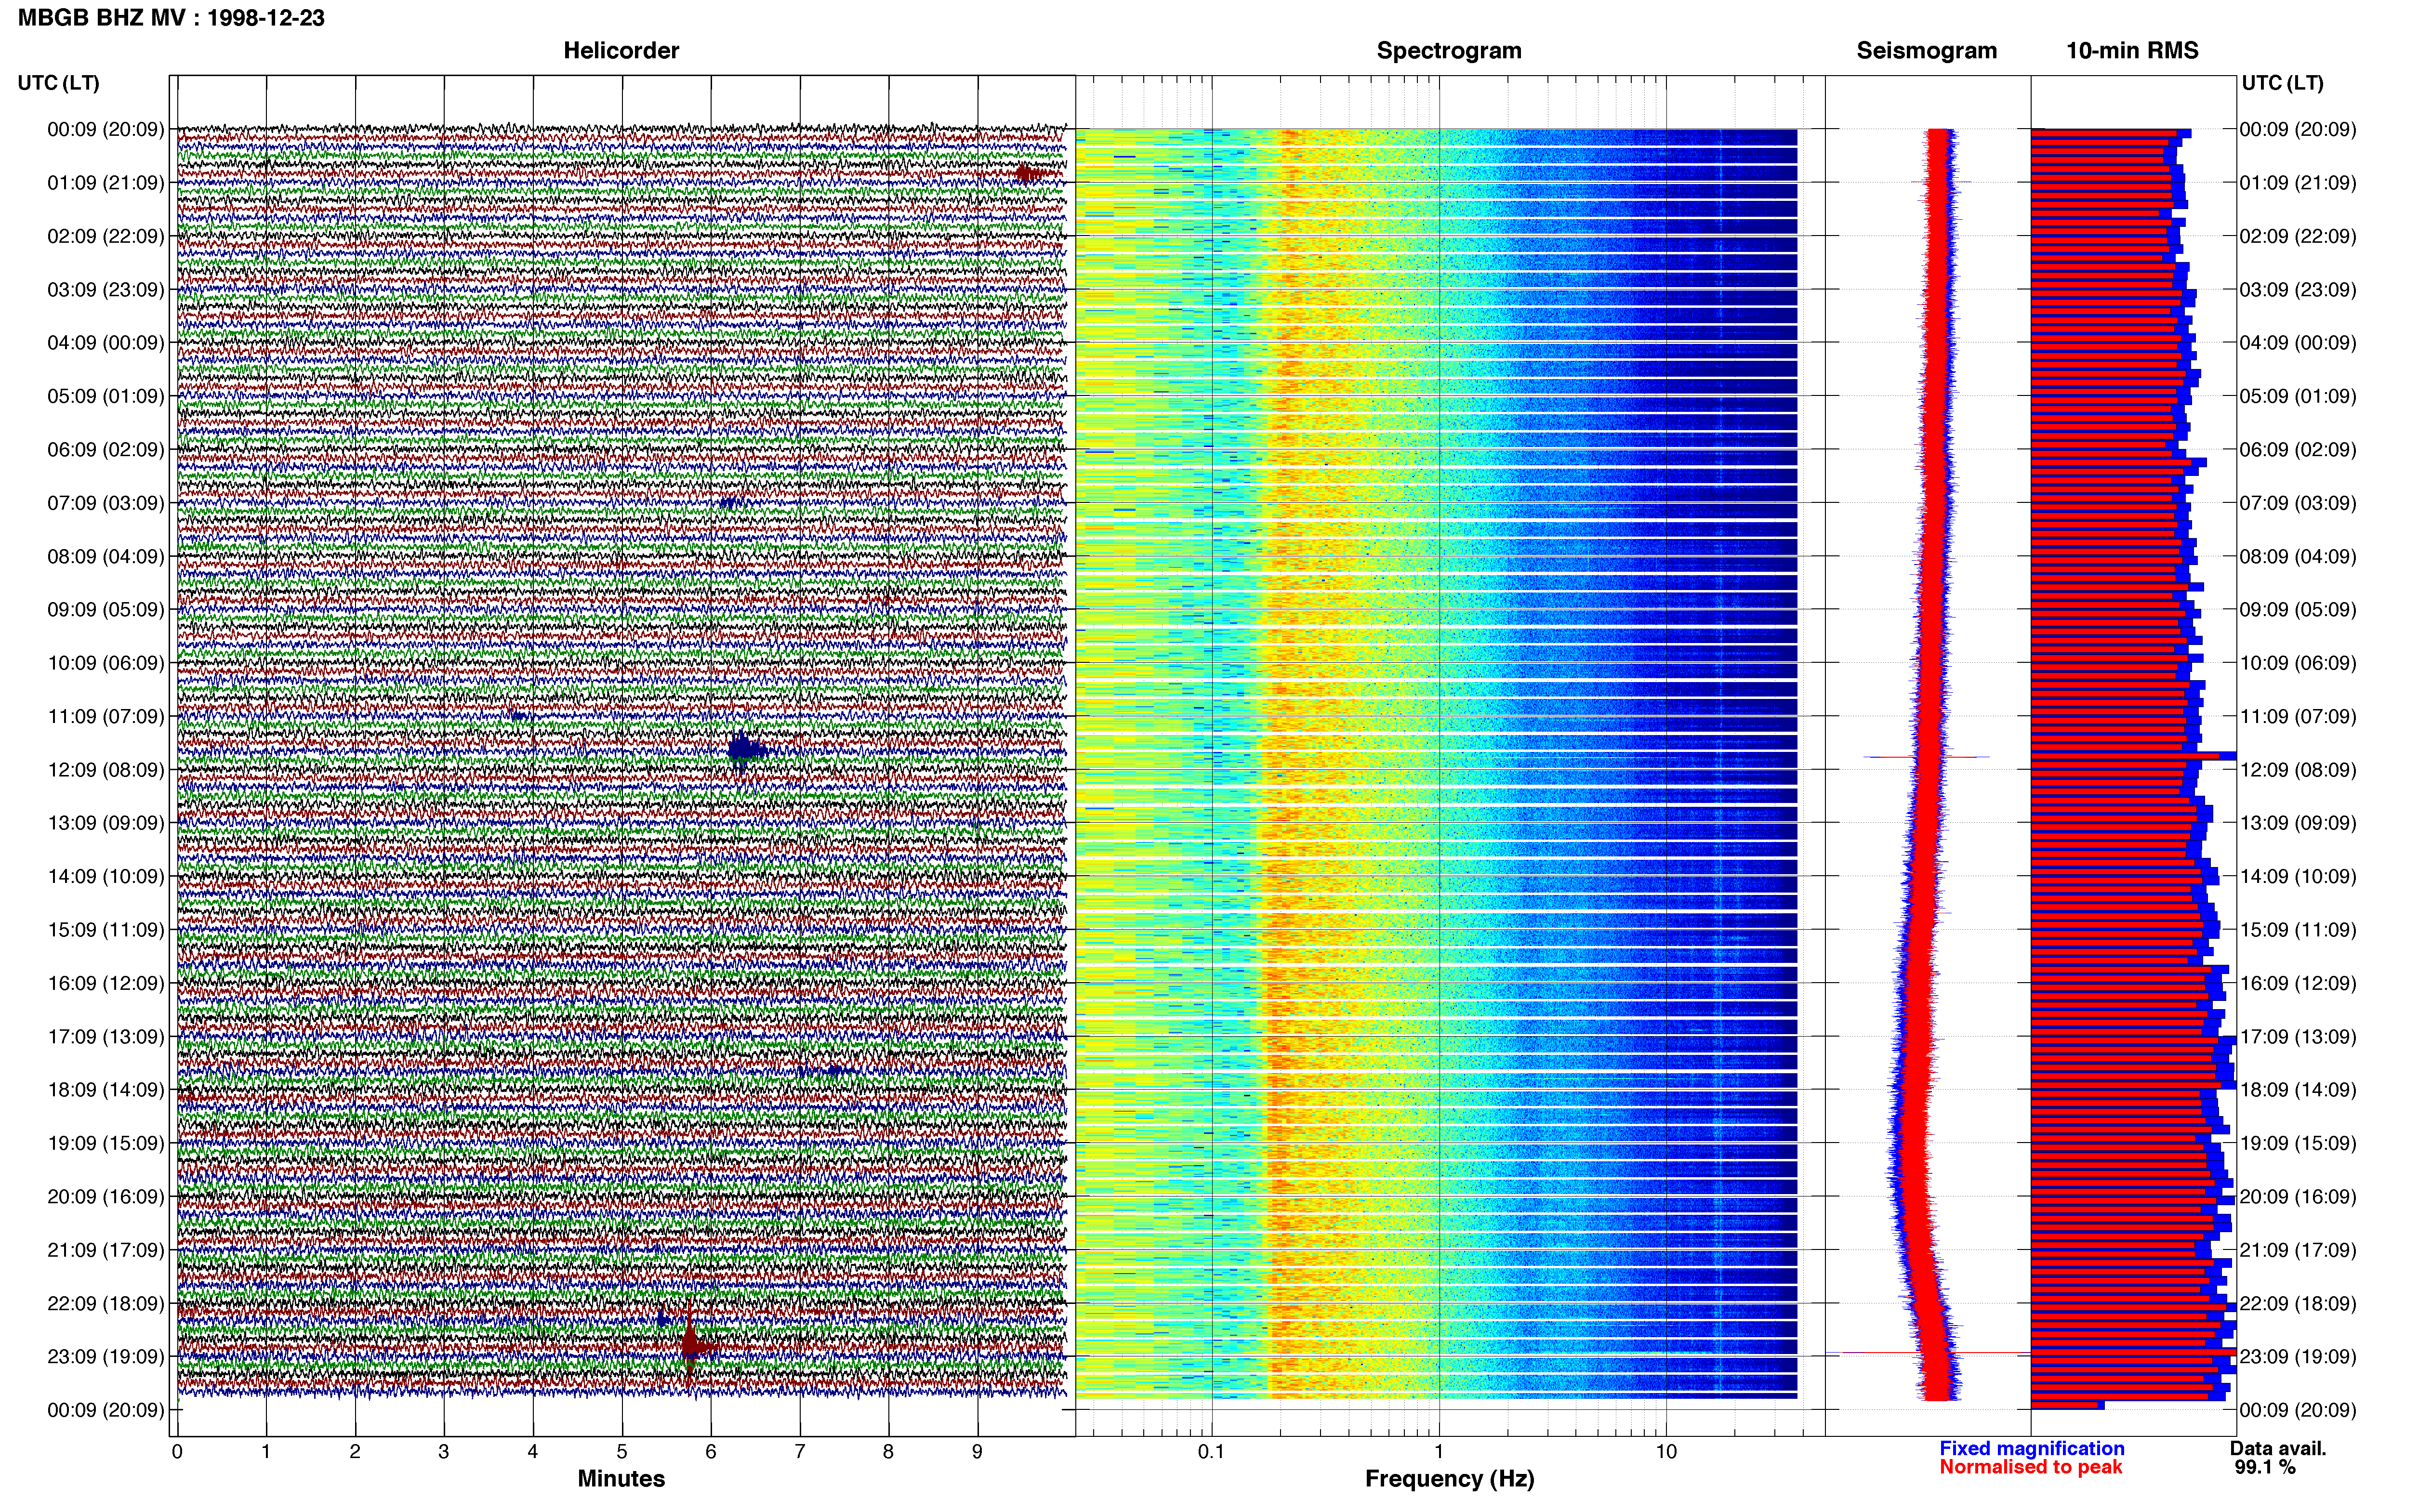Click the minutes-axis tick label "7"
Screen dimensions: 2418x1512
tap(800, 1452)
